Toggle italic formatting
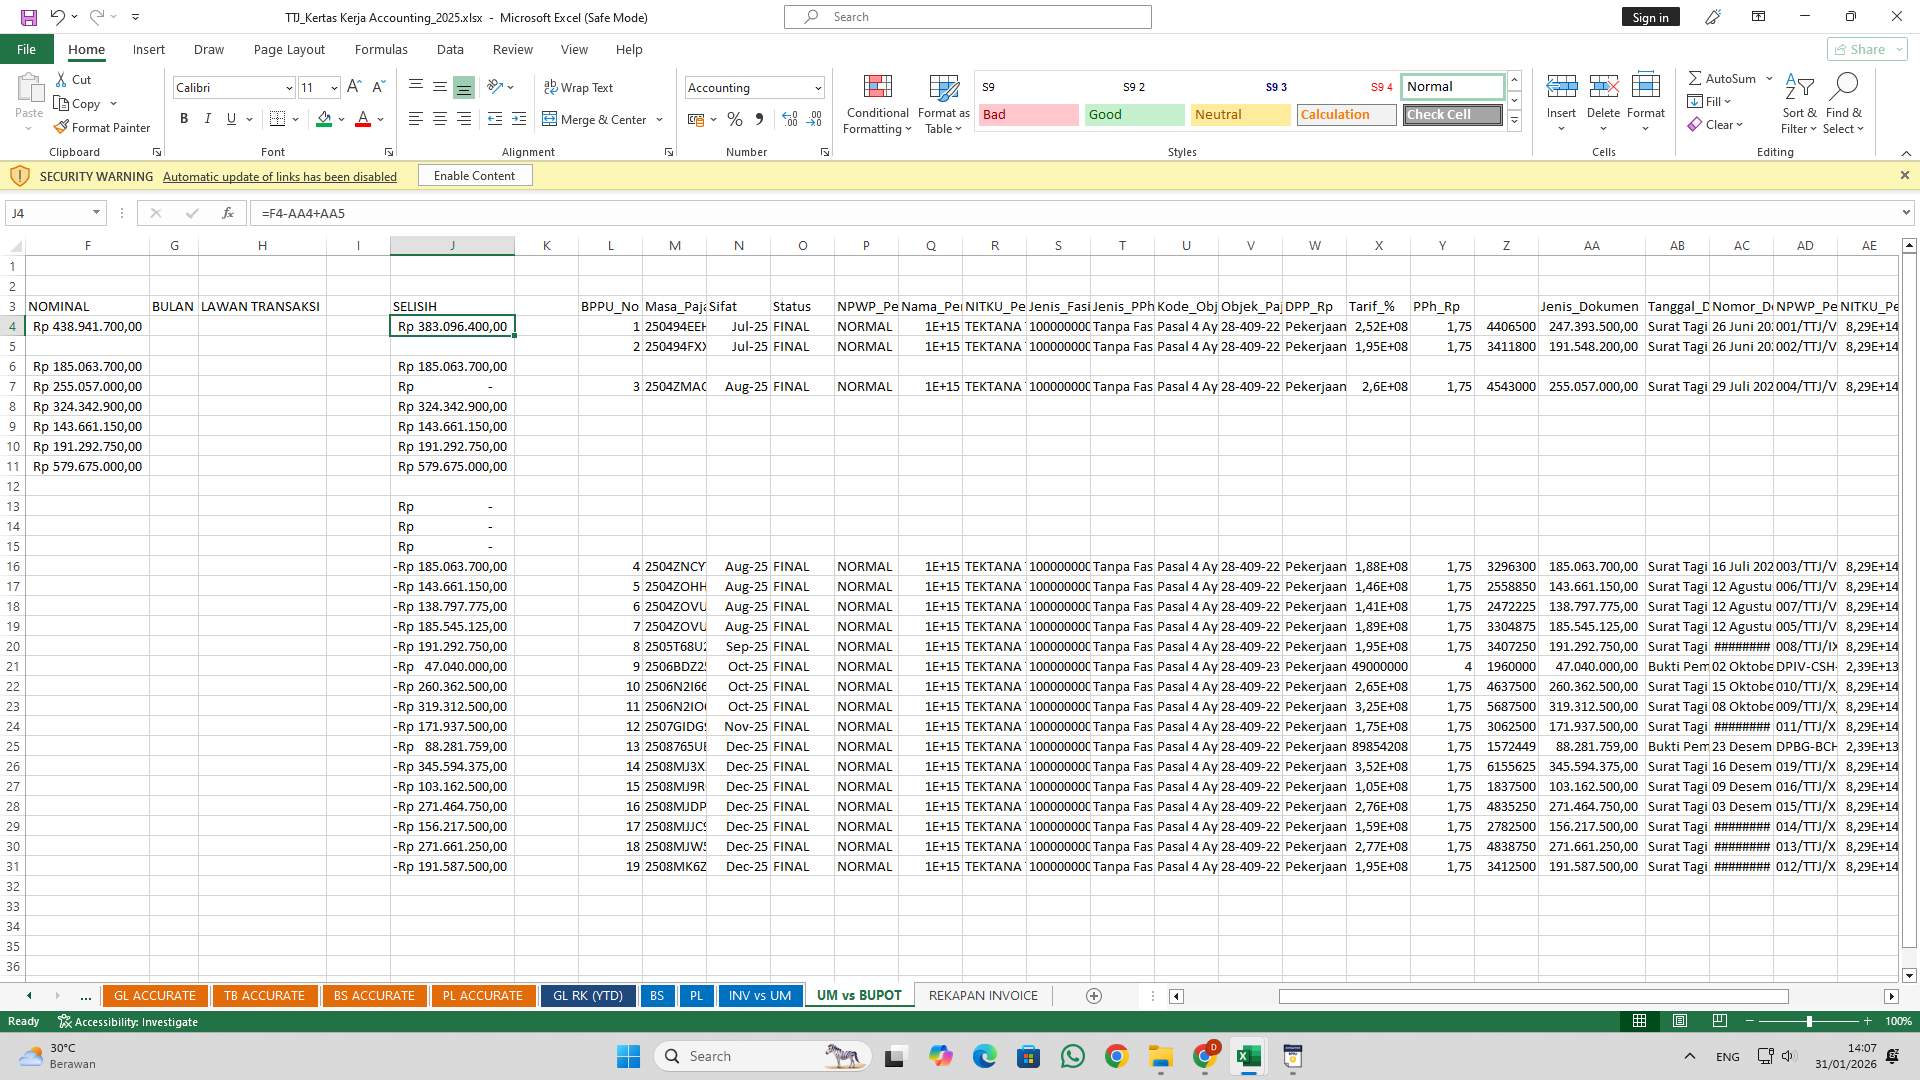The image size is (1920, 1080). pyautogui.click(x=208, y=118)
